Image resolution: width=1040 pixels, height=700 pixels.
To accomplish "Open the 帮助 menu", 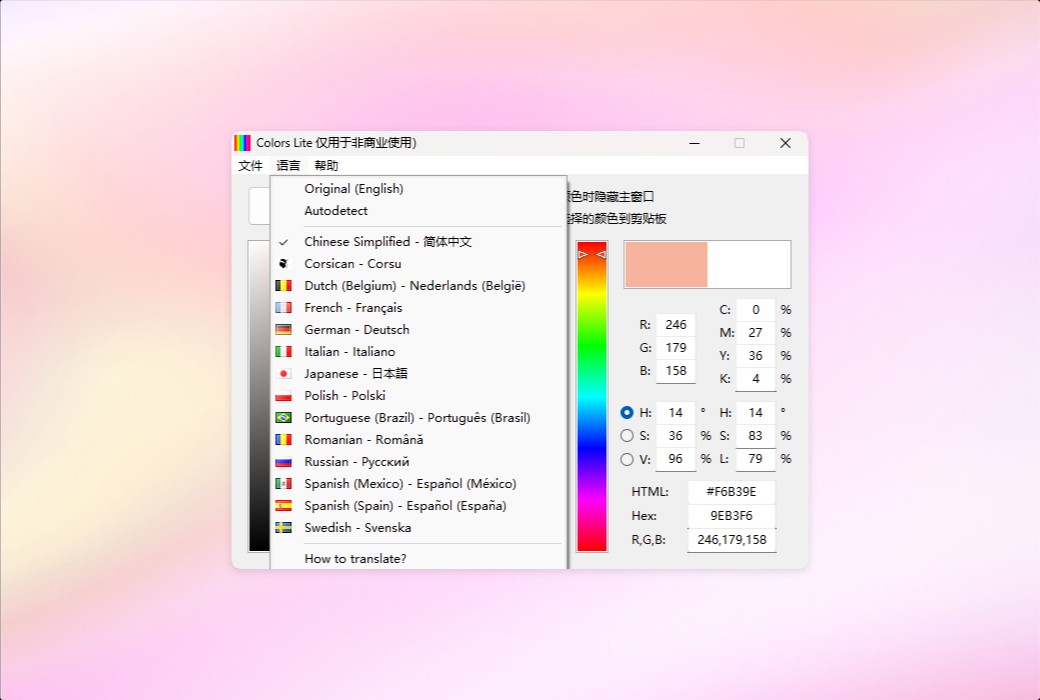I will click(x=325, y=165).
